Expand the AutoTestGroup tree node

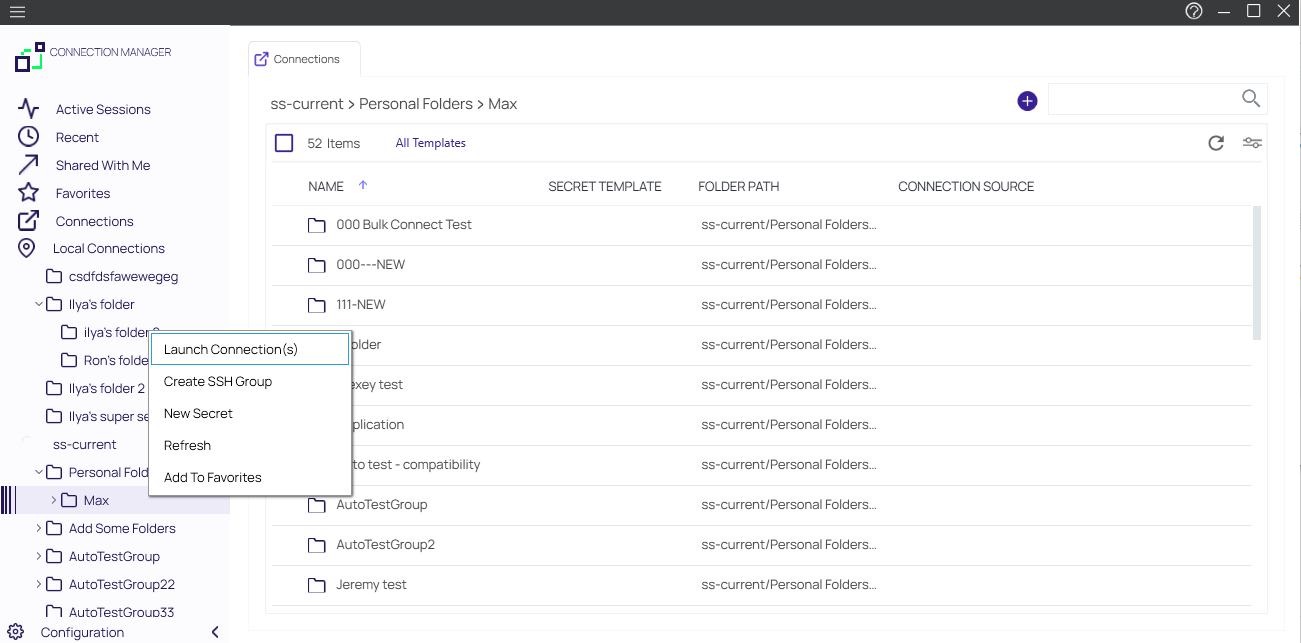click(39, 556)
